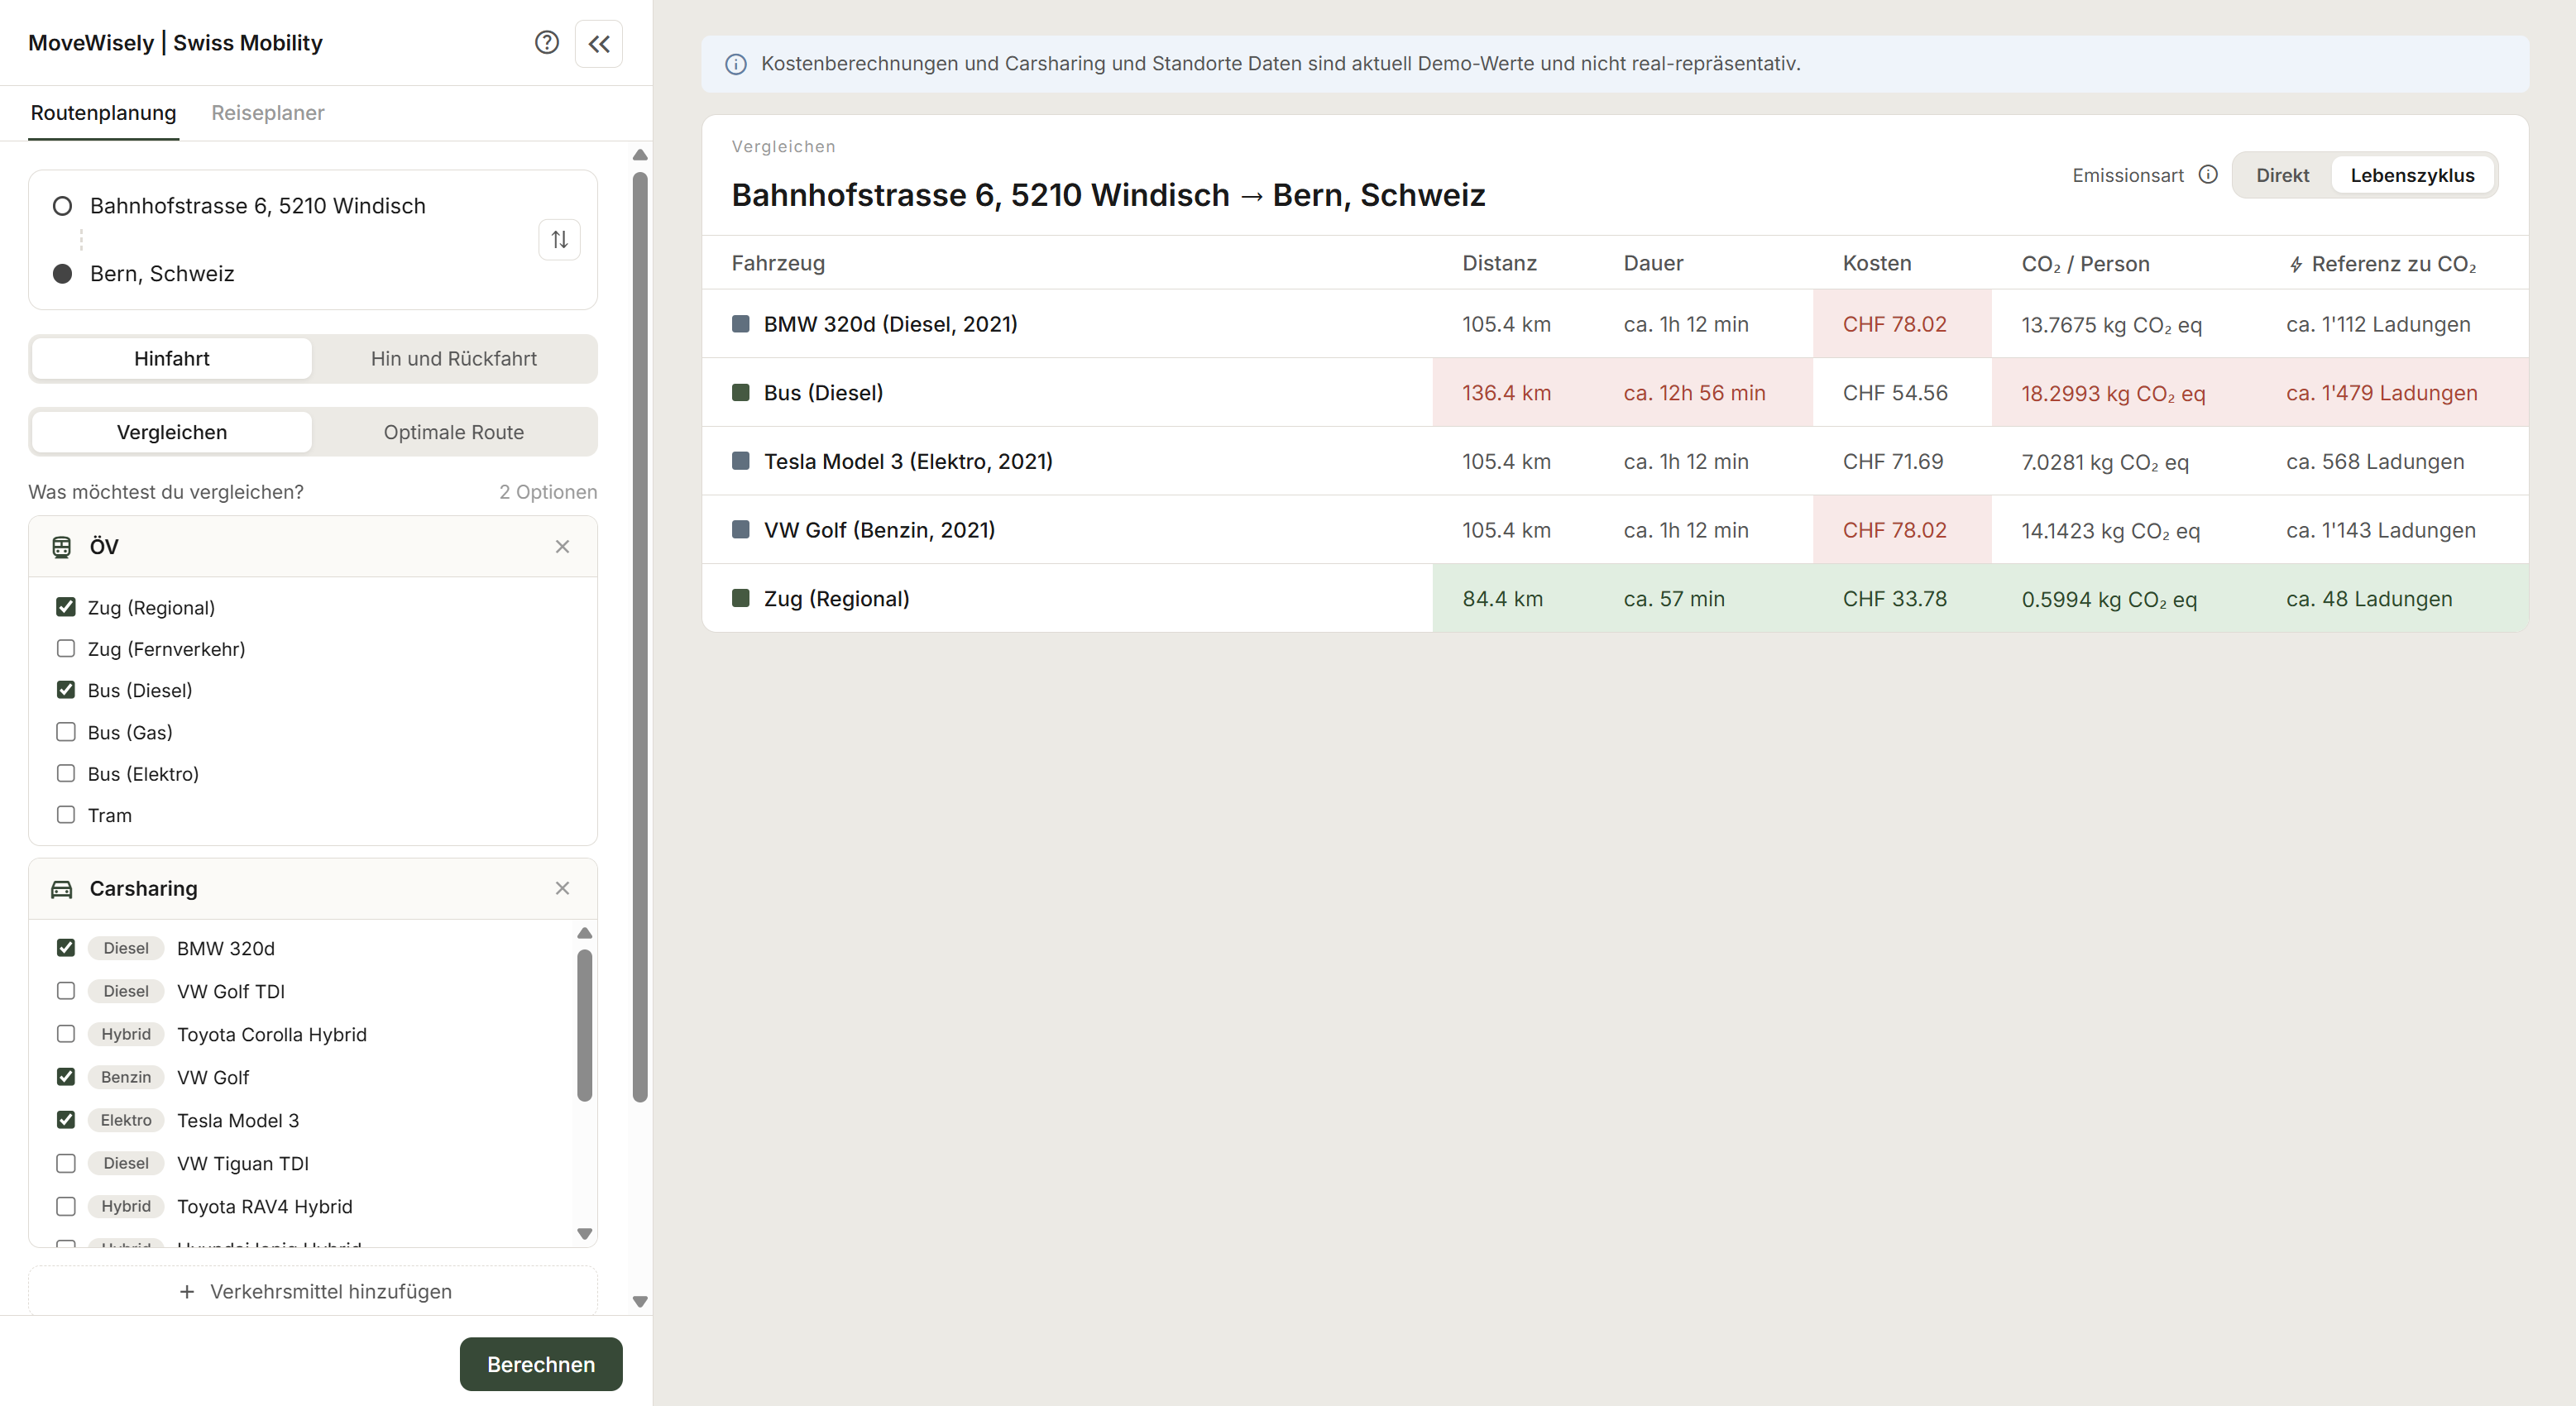Click Bus (Diesel) row color square
This screenshot has height=1406, width=2576.
pyautogui.click(x=741, y=393)
